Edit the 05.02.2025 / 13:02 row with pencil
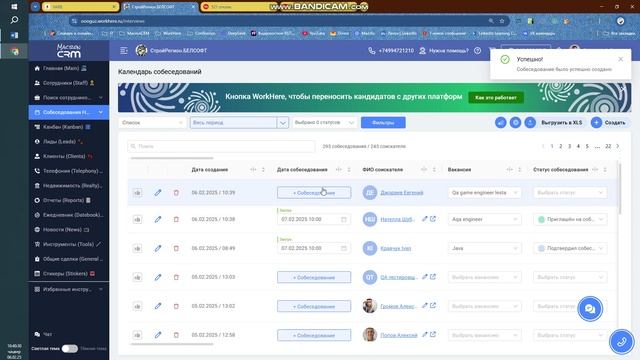The image size is (640, 360). click(158, 306)
